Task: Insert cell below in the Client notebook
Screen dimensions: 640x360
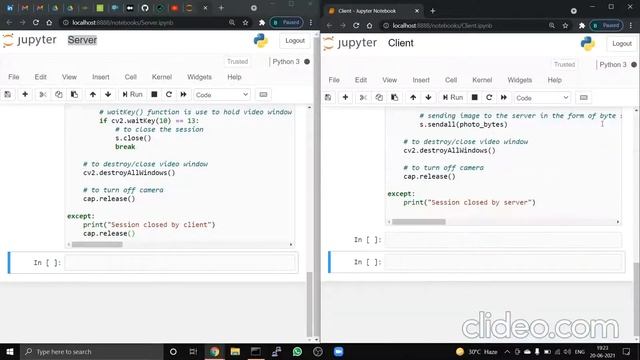Action: [x=345, y=98]
